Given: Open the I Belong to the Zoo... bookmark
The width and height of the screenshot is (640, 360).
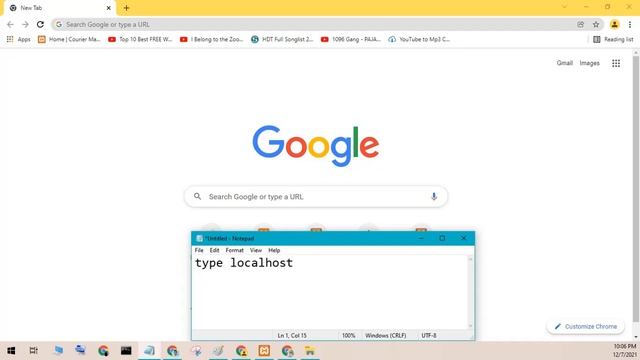Looking at the screenshot, I should point(211,39).
